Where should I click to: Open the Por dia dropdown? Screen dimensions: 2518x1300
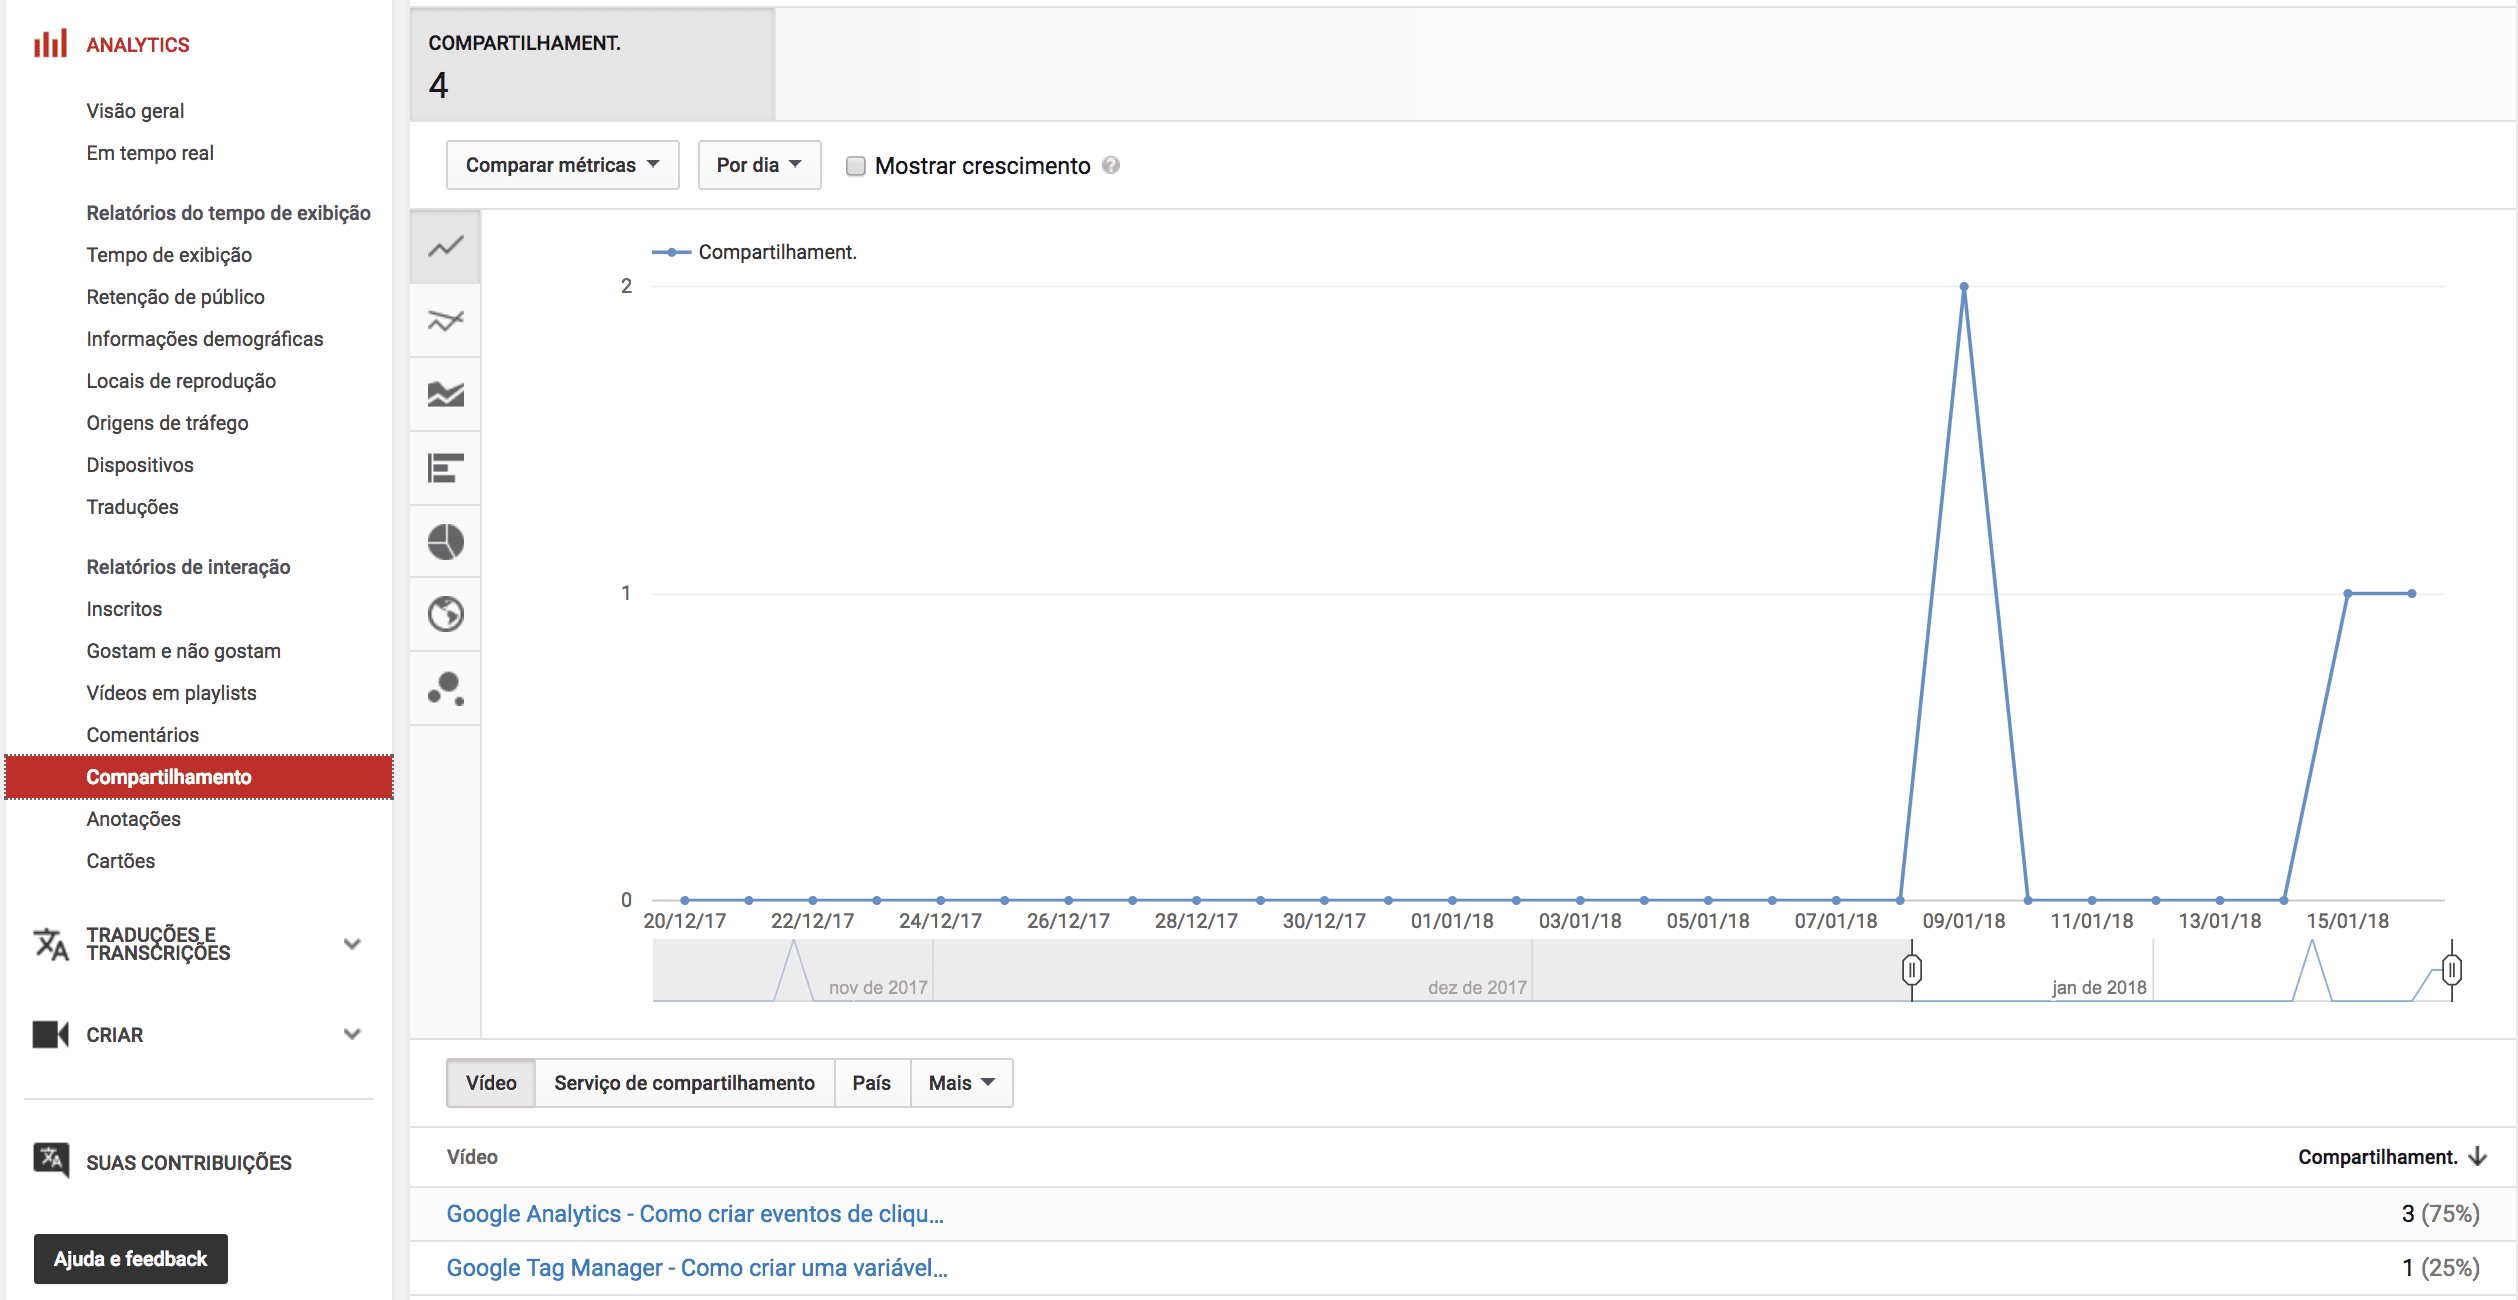[x=758, y=165]
